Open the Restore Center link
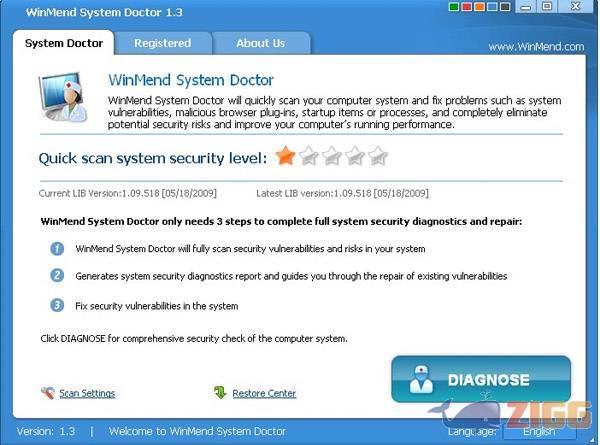Image resolution: width=600 pixels, height=445 pixels. [x=264, y=393]
